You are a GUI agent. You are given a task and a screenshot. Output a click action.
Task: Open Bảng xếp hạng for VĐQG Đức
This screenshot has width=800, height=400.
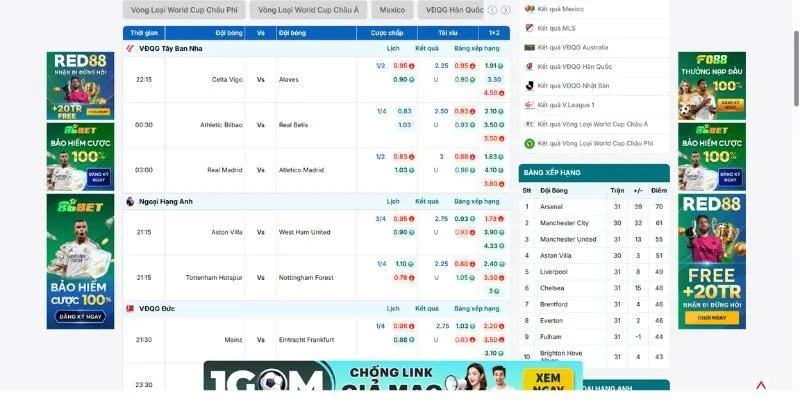[x=477, y=309]
